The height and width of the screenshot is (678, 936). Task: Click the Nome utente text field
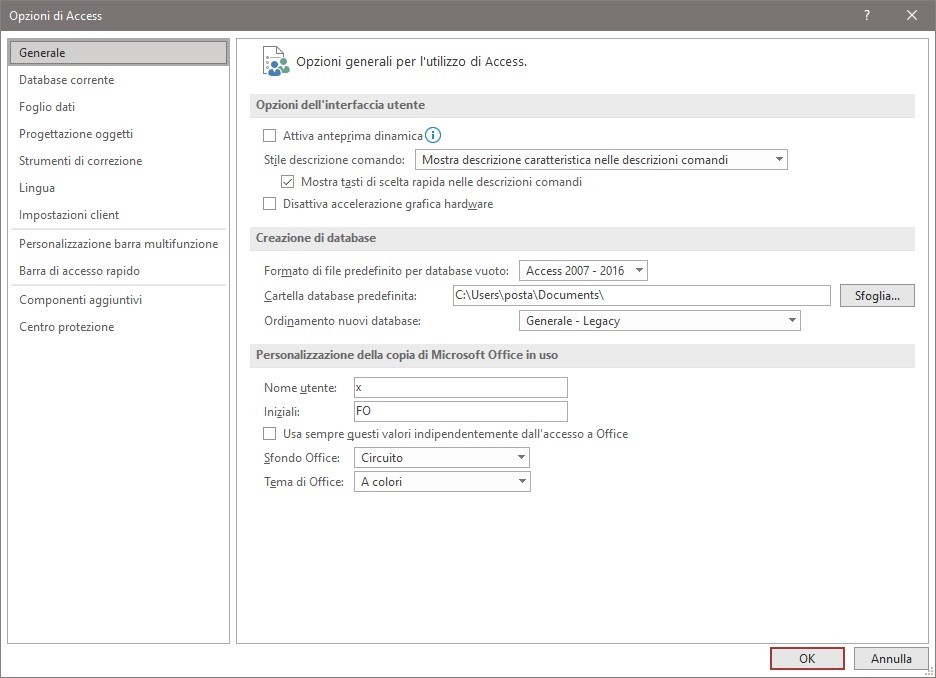pyautogui.click(x=460, y=387)
